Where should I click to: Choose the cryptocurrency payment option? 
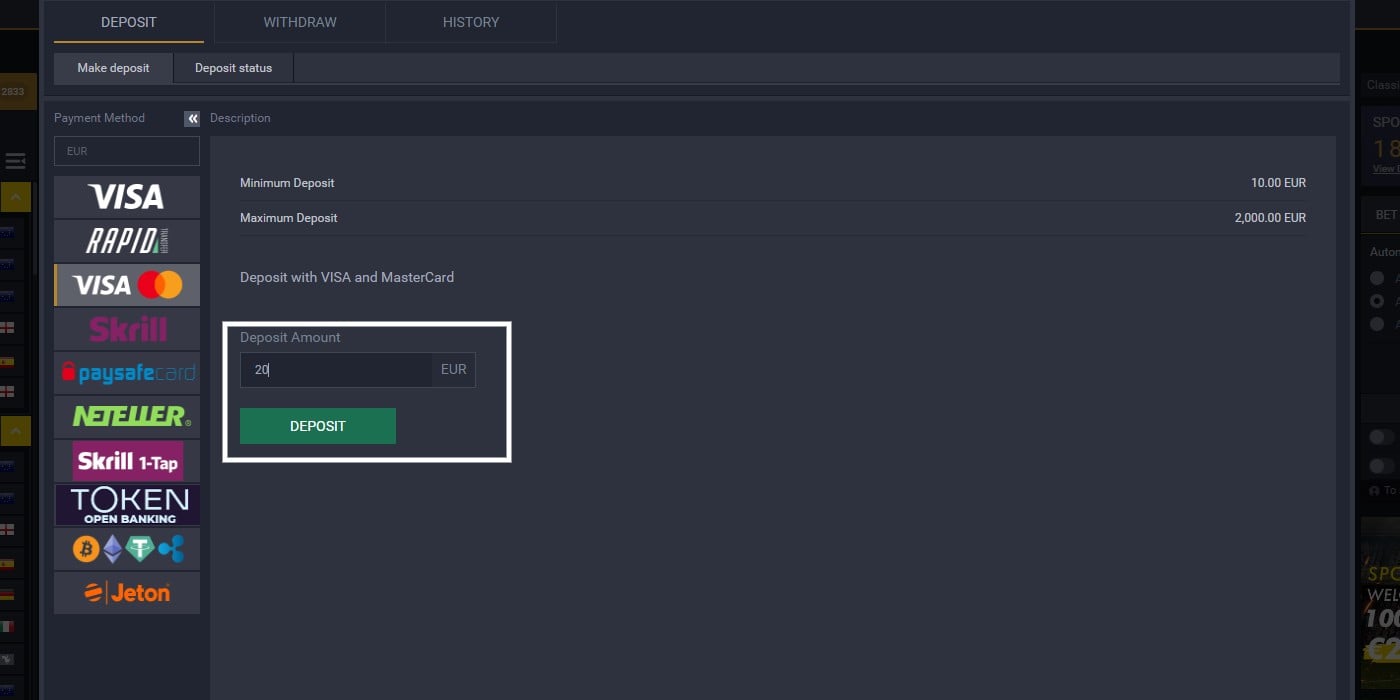[127, 549]
